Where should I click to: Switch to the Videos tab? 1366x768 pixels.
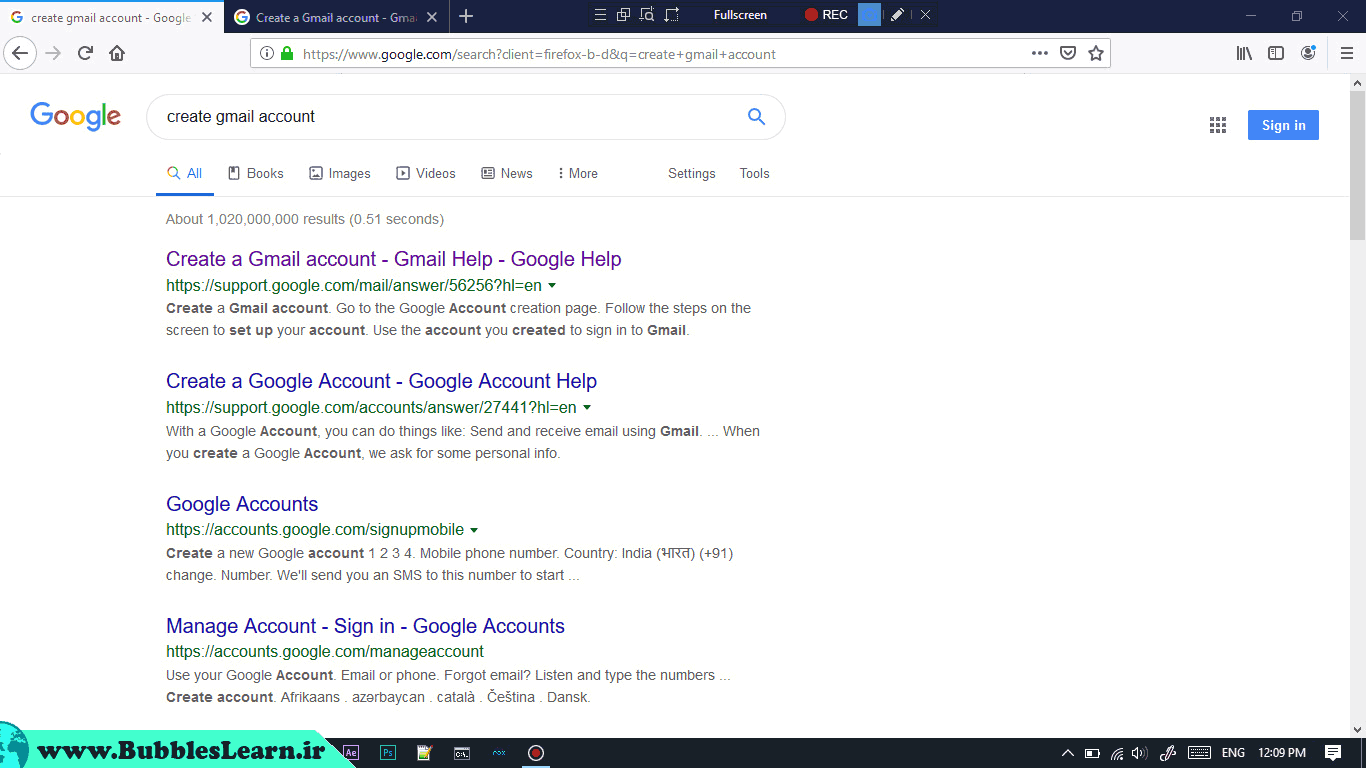click(x=426, y=173)
